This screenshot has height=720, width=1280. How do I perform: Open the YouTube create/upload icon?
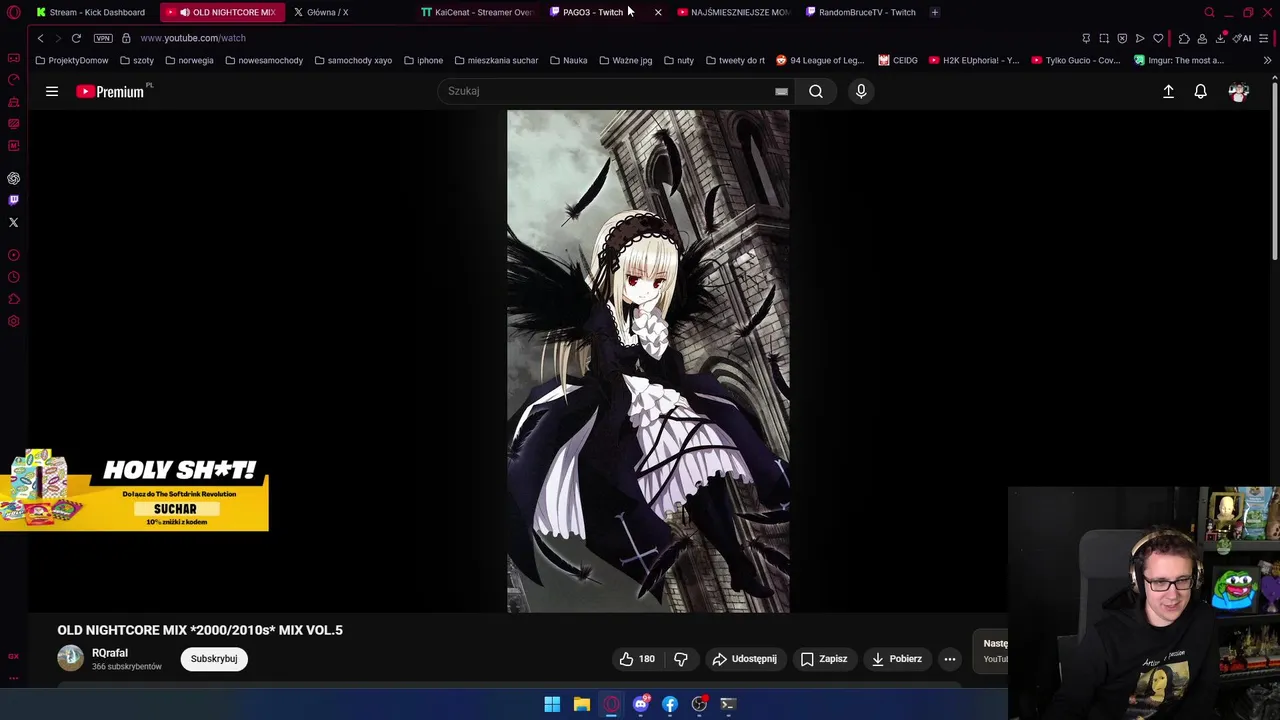tap(1168, 91)
